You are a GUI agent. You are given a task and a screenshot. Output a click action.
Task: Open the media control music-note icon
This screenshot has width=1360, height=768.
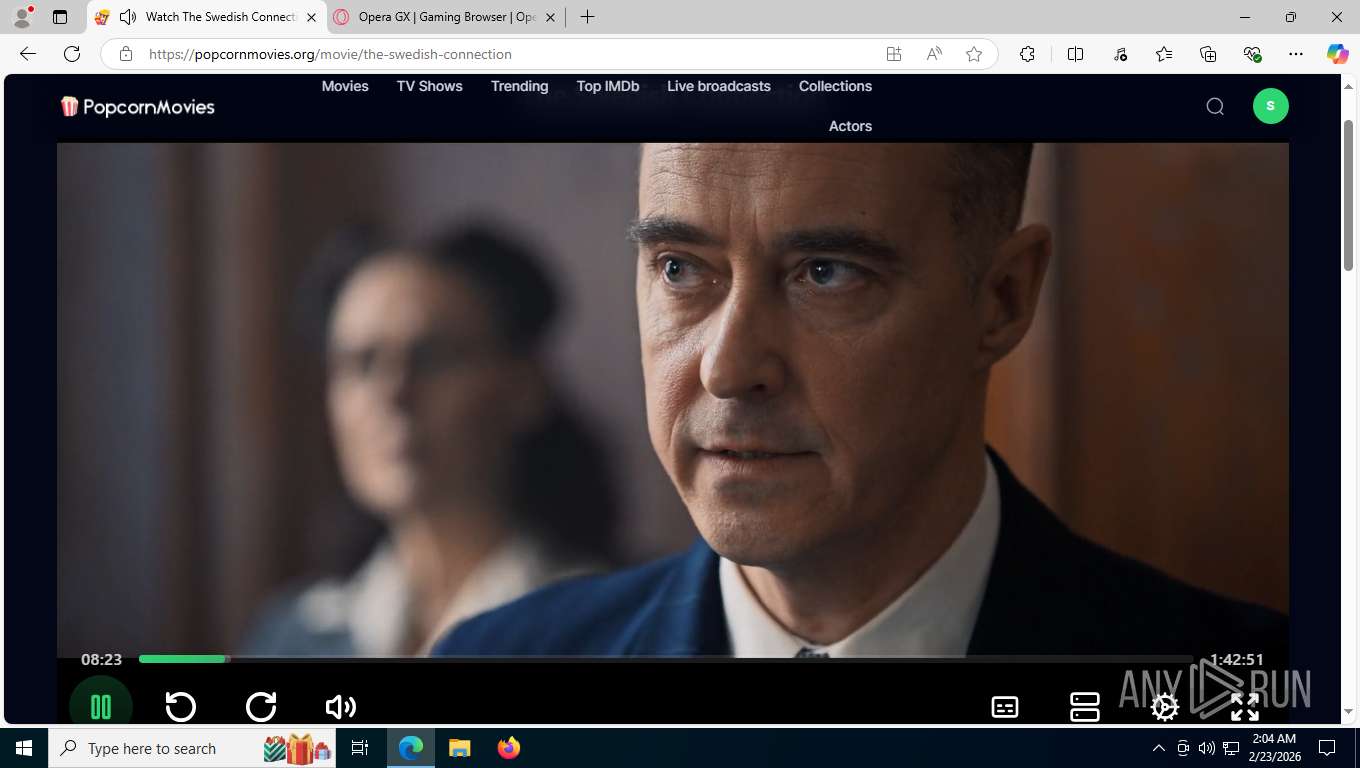click(1120, 54)
